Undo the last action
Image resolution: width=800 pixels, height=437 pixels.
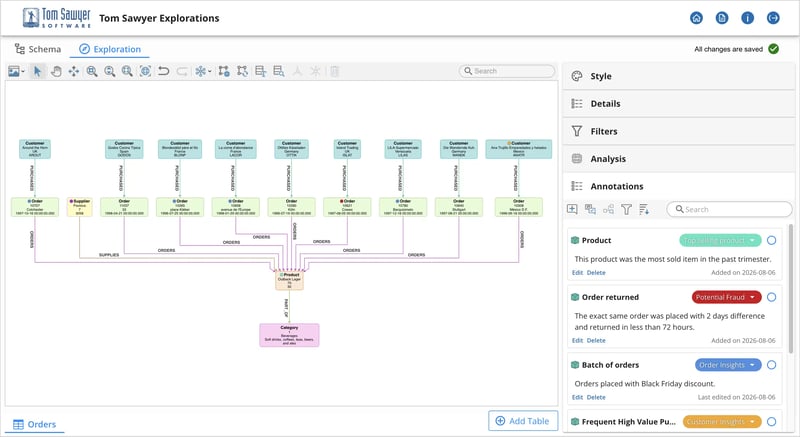(x=163, y=71)
